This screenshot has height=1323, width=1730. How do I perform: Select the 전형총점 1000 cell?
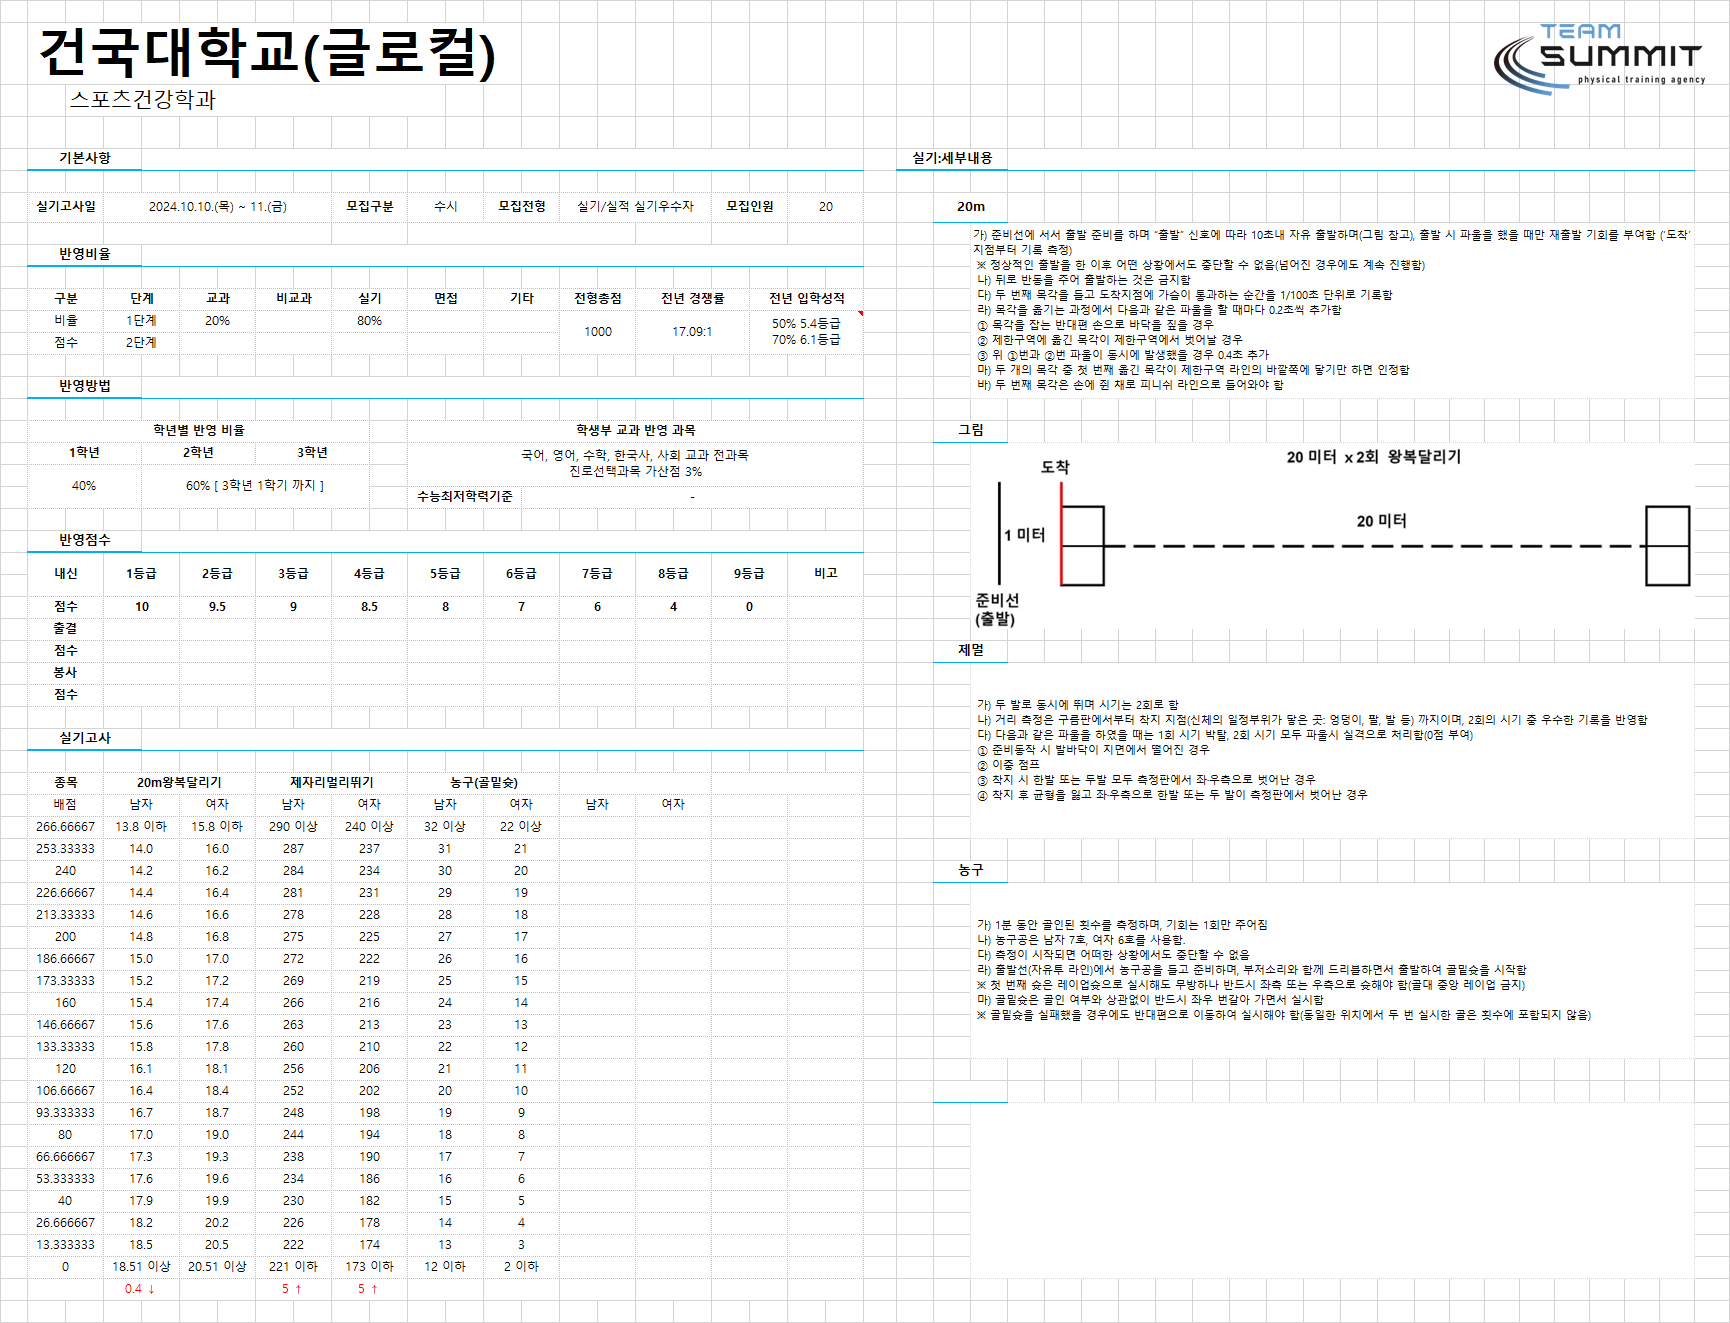(598, 332)
